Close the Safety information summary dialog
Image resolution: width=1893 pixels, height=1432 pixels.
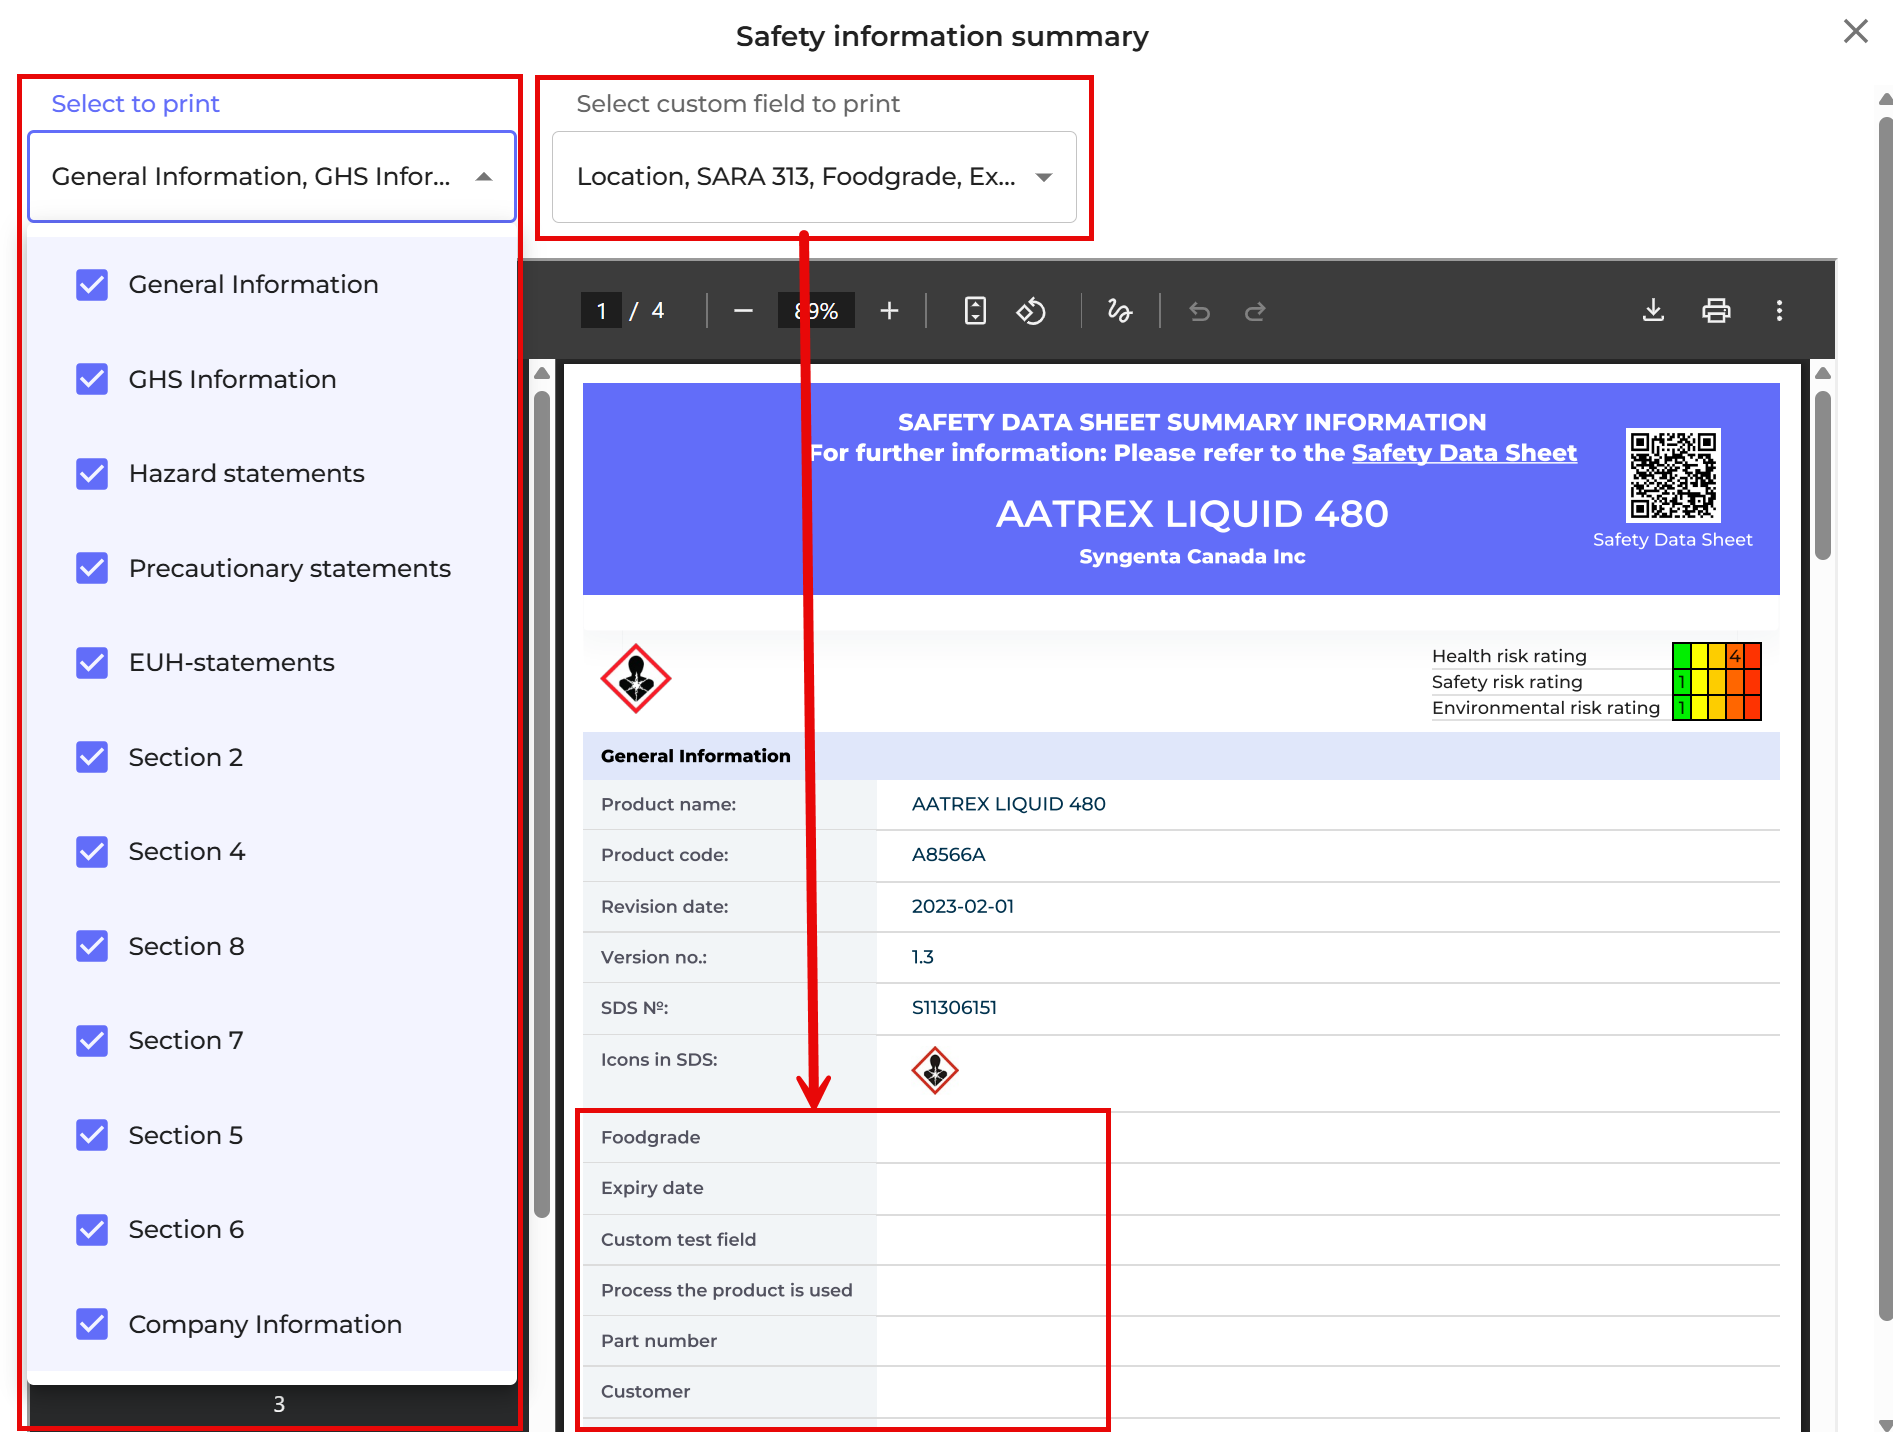pos(1855,31)
